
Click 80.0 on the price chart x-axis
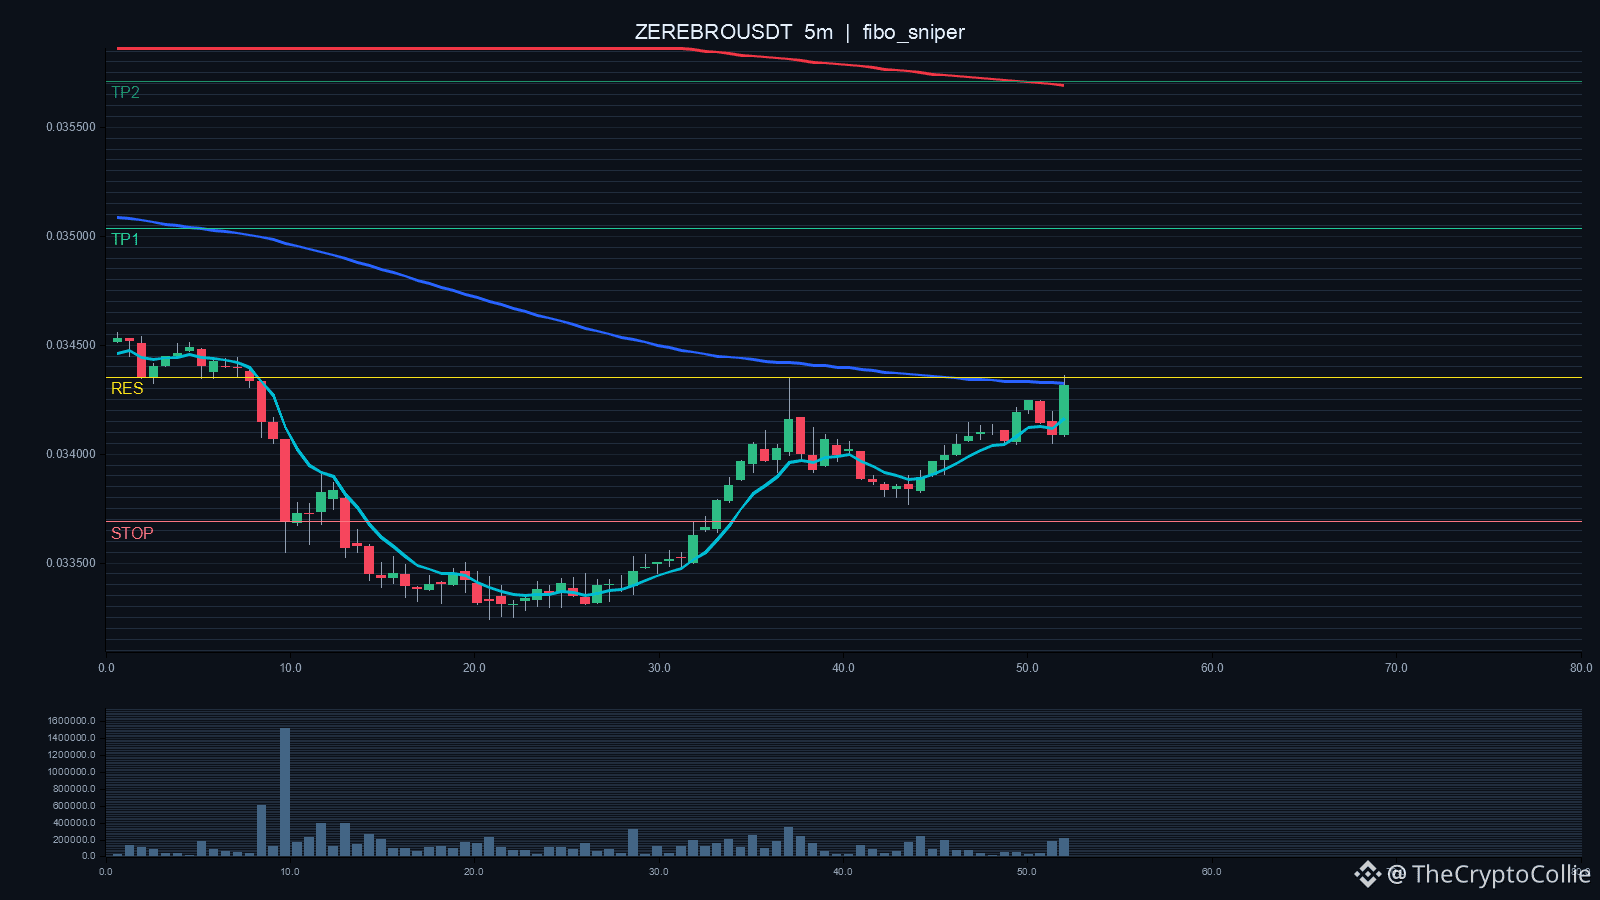(x=1580, y=668)
